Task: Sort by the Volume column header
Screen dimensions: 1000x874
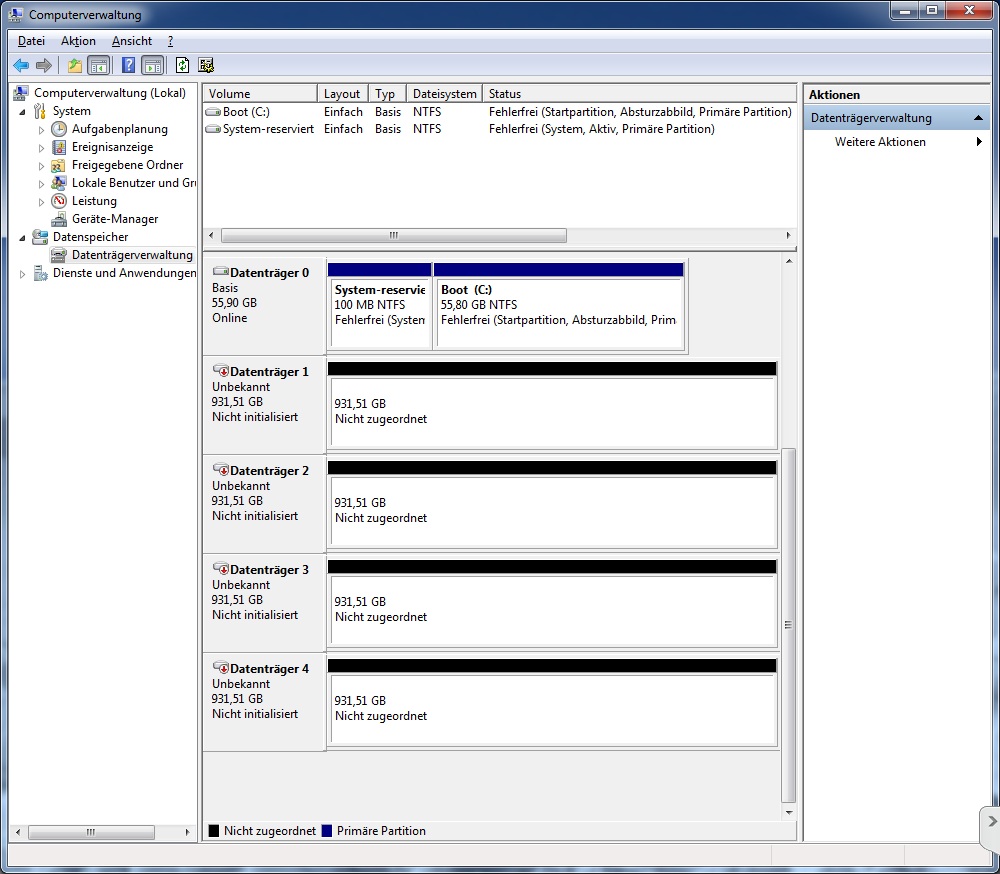Action: [260, 94]
